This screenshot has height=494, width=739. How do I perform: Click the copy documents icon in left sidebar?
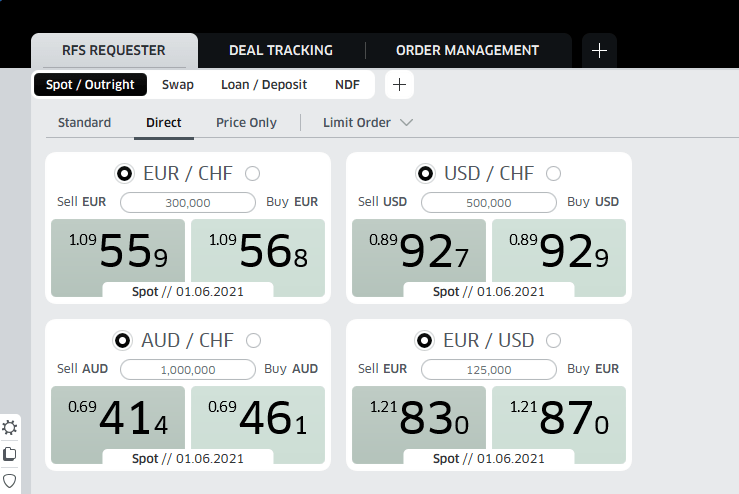tap(10, 454)
